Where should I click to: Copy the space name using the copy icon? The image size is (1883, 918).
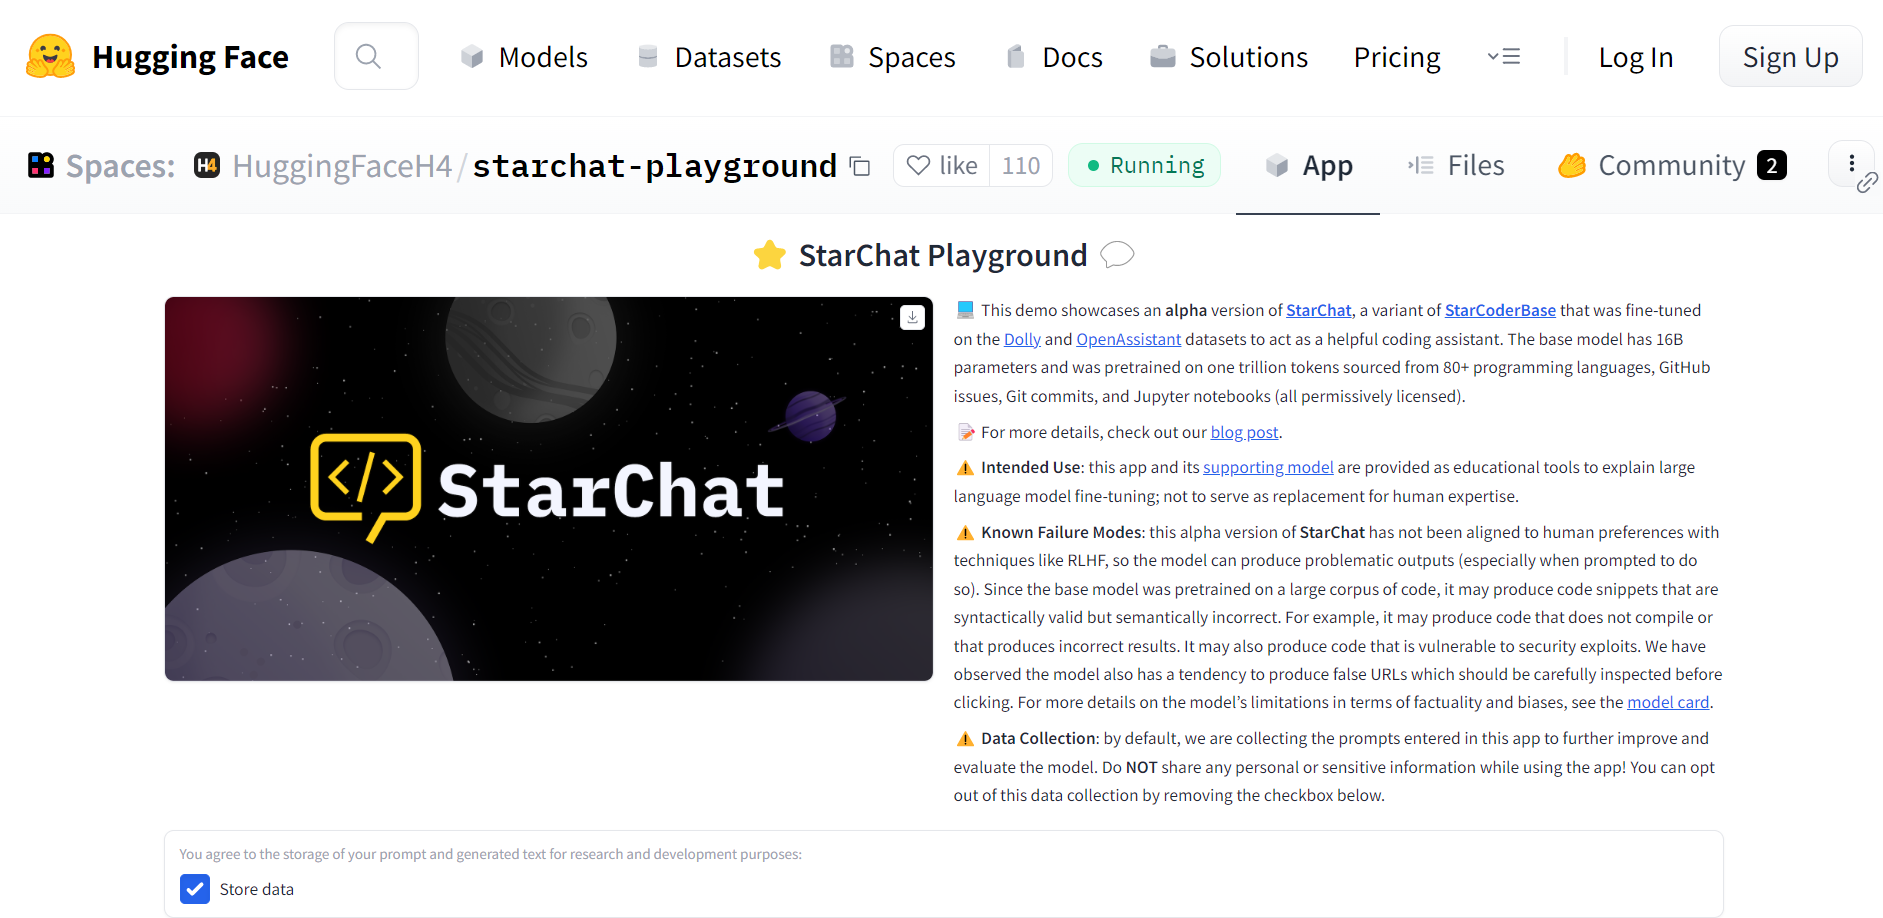[x=859, y=166]
